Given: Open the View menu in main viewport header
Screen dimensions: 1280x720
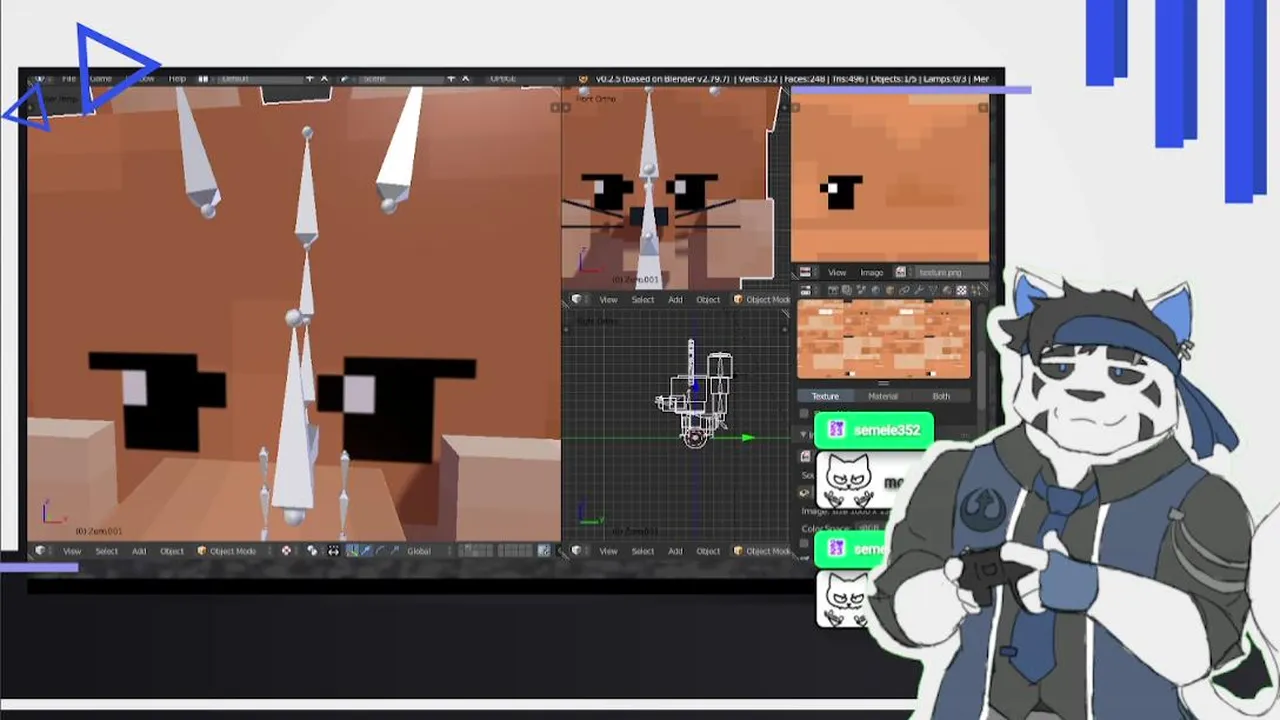Looking at the screenshot, I should pos(72,551).
